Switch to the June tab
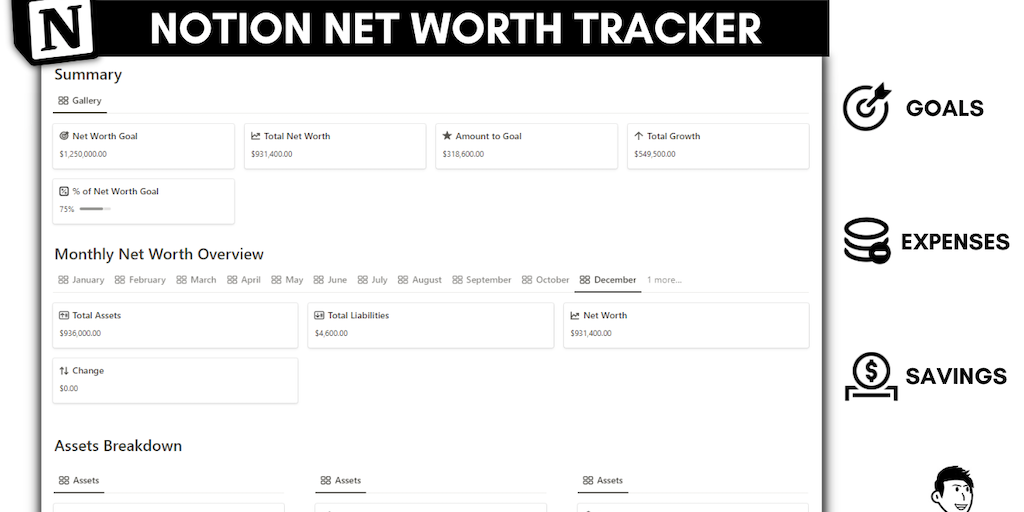This screenshot has height=512, width=1024. [x=330, y=280]
